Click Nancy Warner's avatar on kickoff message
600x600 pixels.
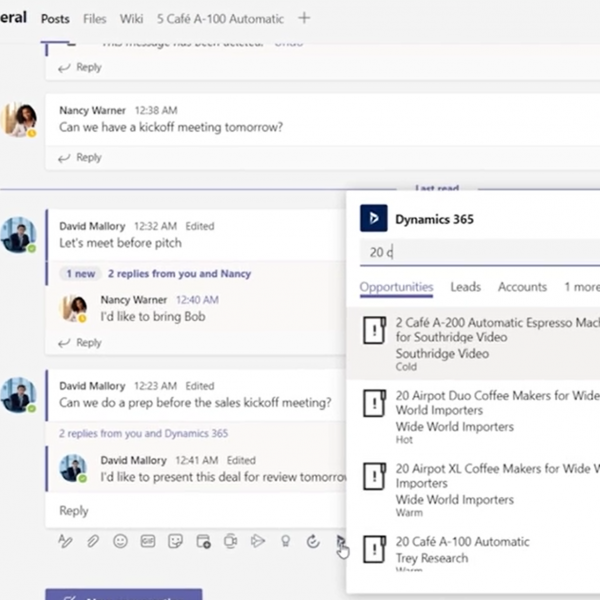(19, 120)
